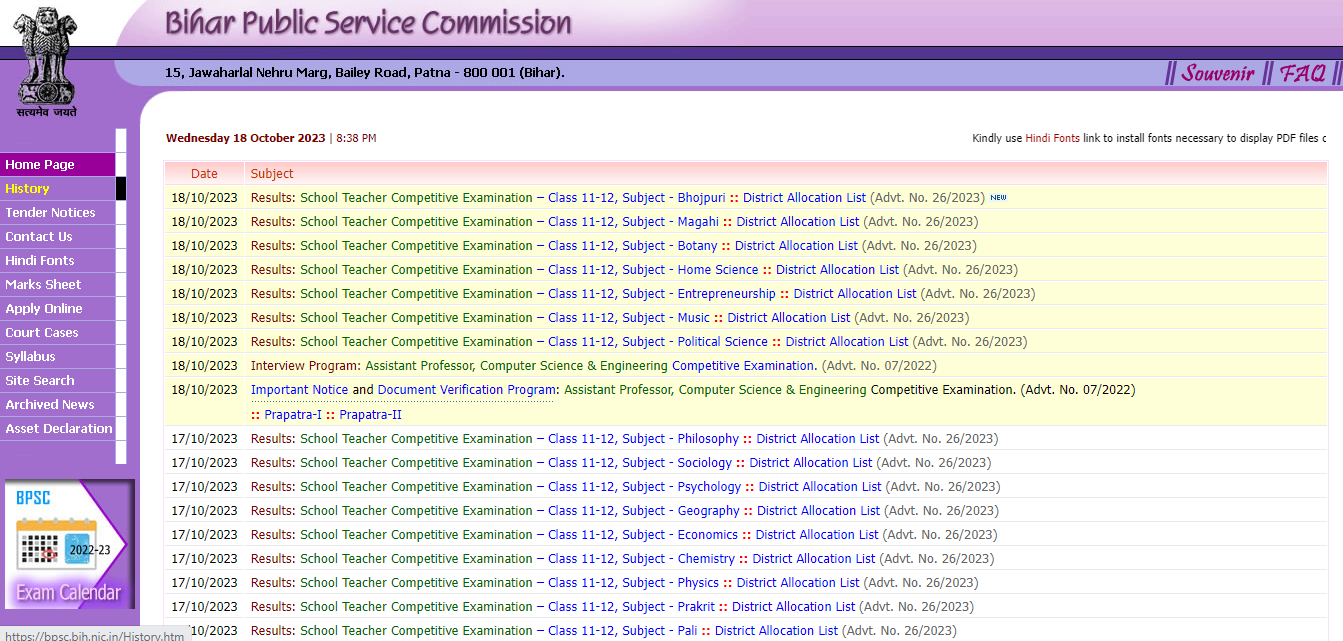Image resolution: width=1343 pixels, height=641 pixels.
Task: Open Class 11-12, Subject - Home Science link
Action: click(x=653, y=270)
